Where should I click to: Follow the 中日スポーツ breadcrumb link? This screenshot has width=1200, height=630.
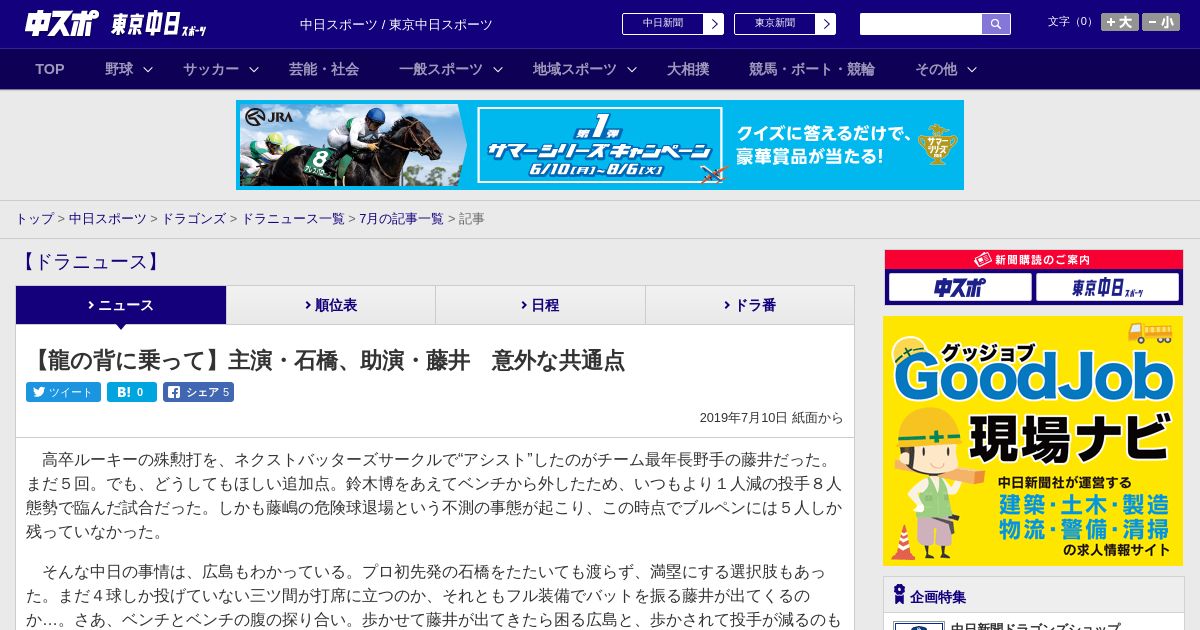tap(108, 219)
